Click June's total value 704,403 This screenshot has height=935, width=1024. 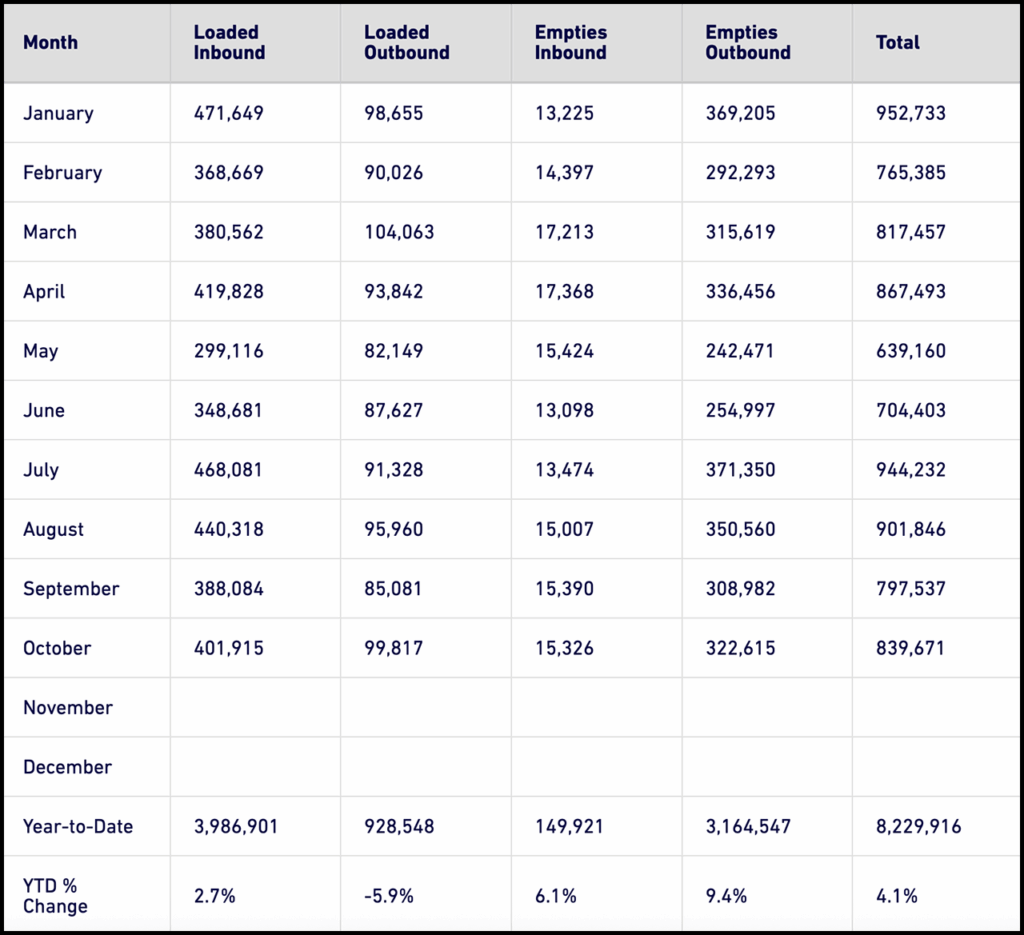[910, 411]
